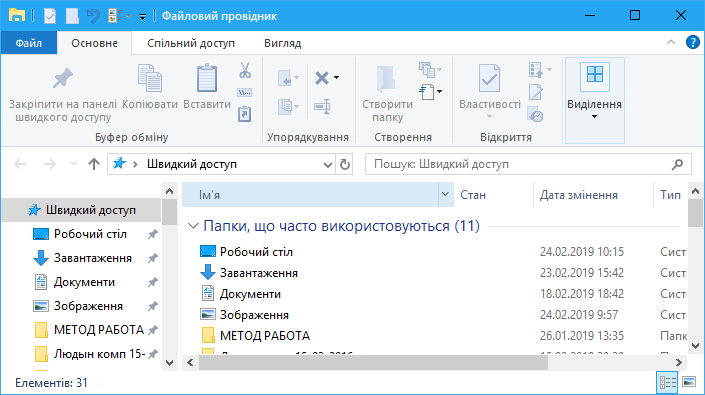This screenshot has height=395, width=705.
Task: Click the Cut scissors icon
Action: click(245, 70)
